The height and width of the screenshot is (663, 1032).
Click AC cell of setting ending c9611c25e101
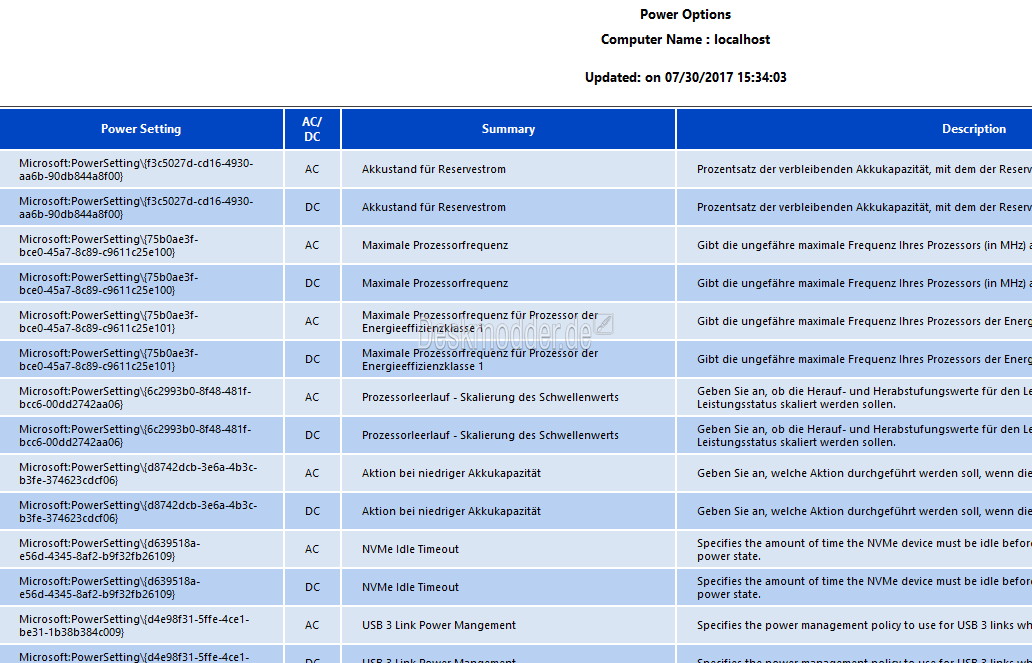[312, 321]
